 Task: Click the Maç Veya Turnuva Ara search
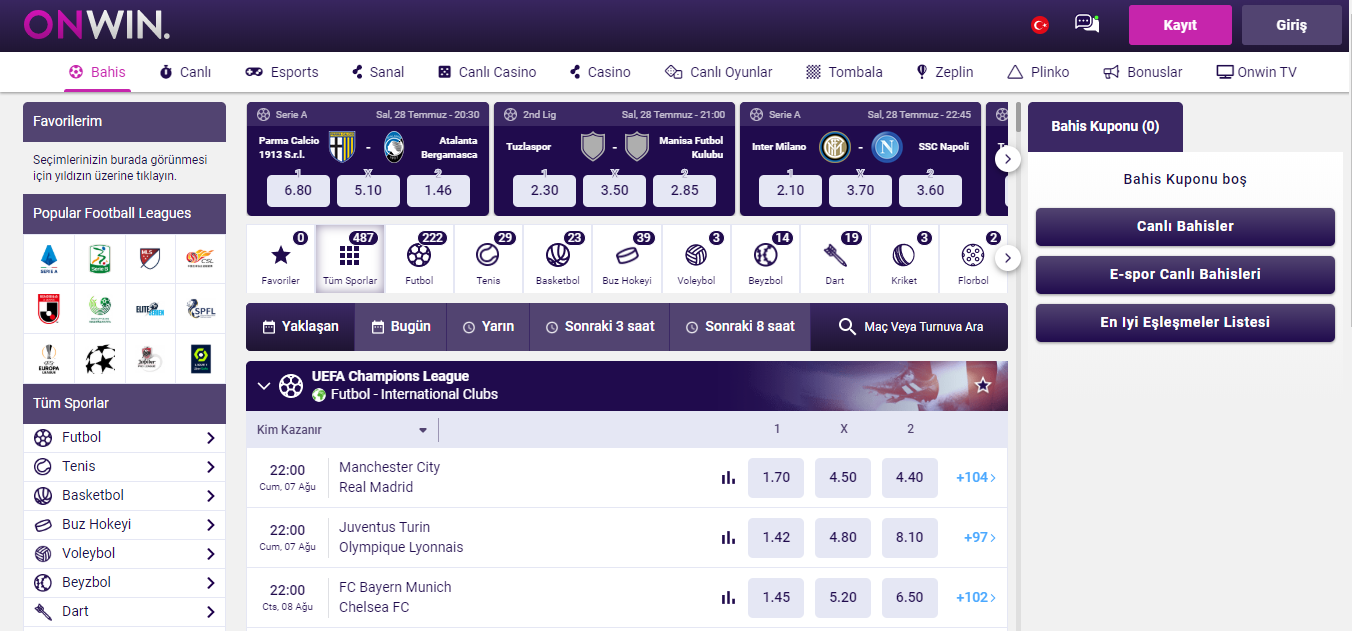910,327
